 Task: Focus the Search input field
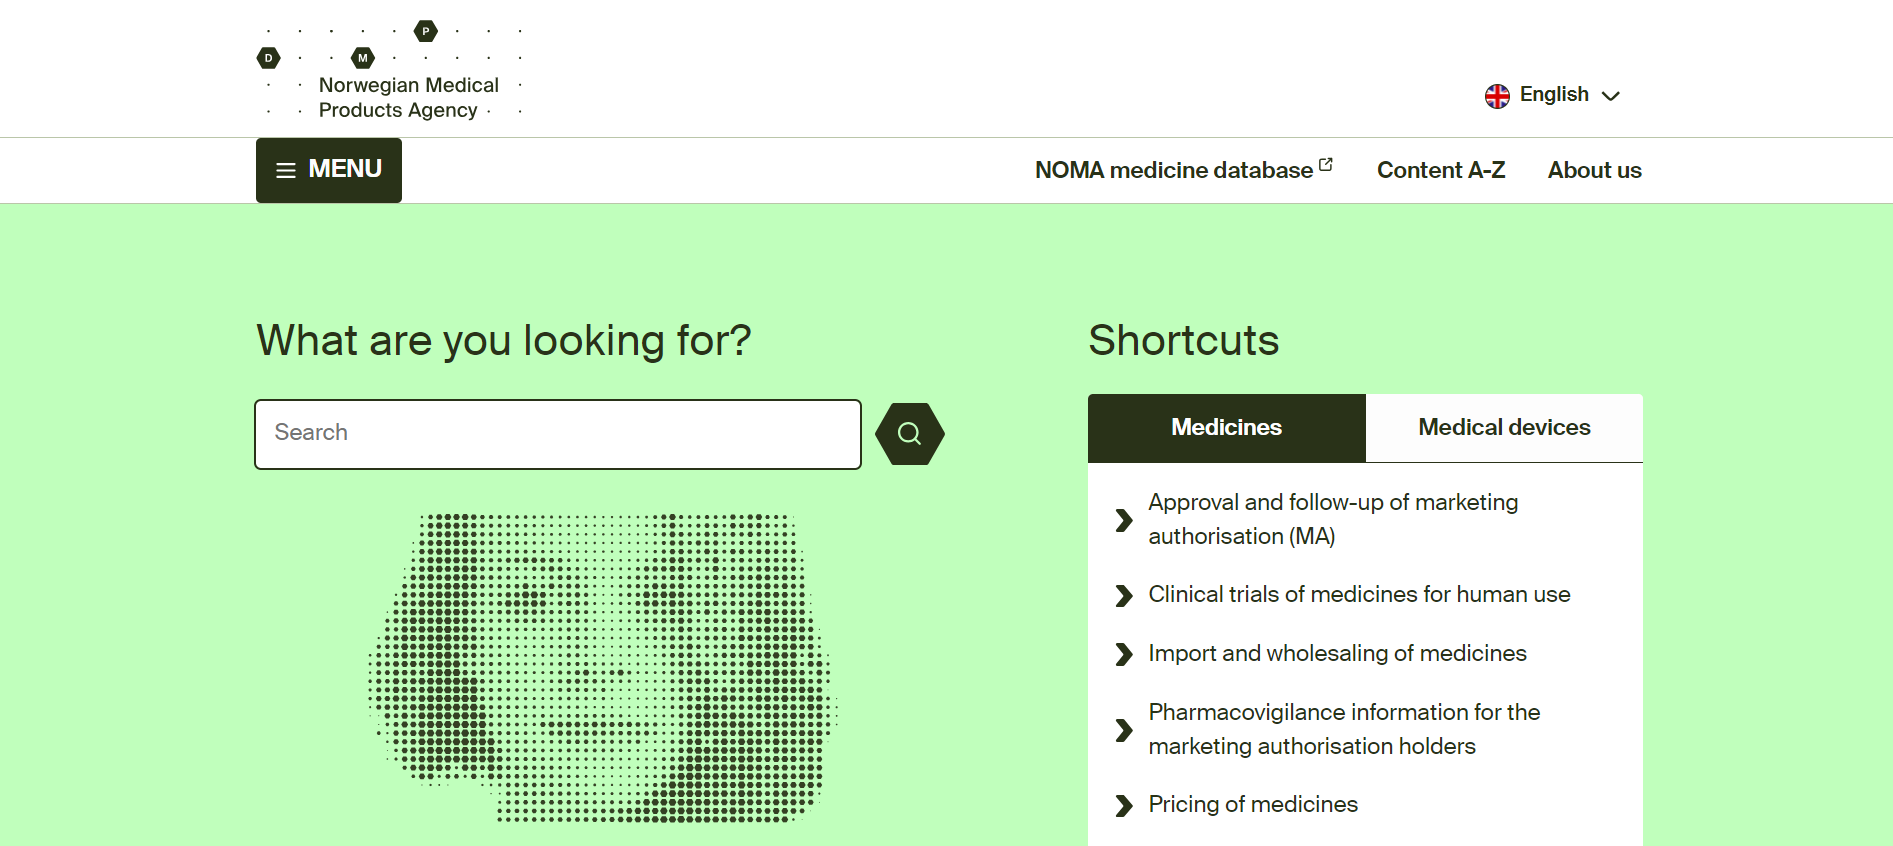coord(558,434)
